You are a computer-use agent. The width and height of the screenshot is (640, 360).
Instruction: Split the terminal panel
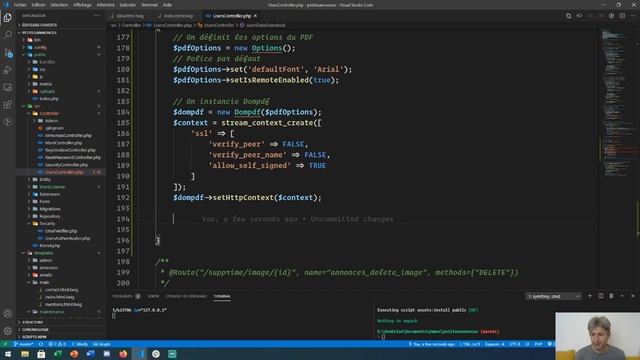point(600,296)
